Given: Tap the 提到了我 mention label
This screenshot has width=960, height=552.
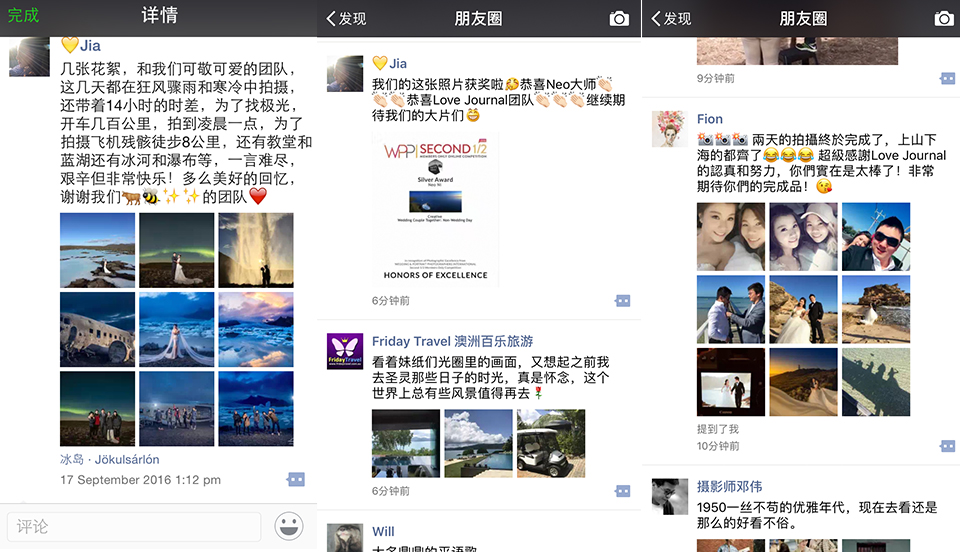Looking at the screenshot, I should click(x=718, y=429).
